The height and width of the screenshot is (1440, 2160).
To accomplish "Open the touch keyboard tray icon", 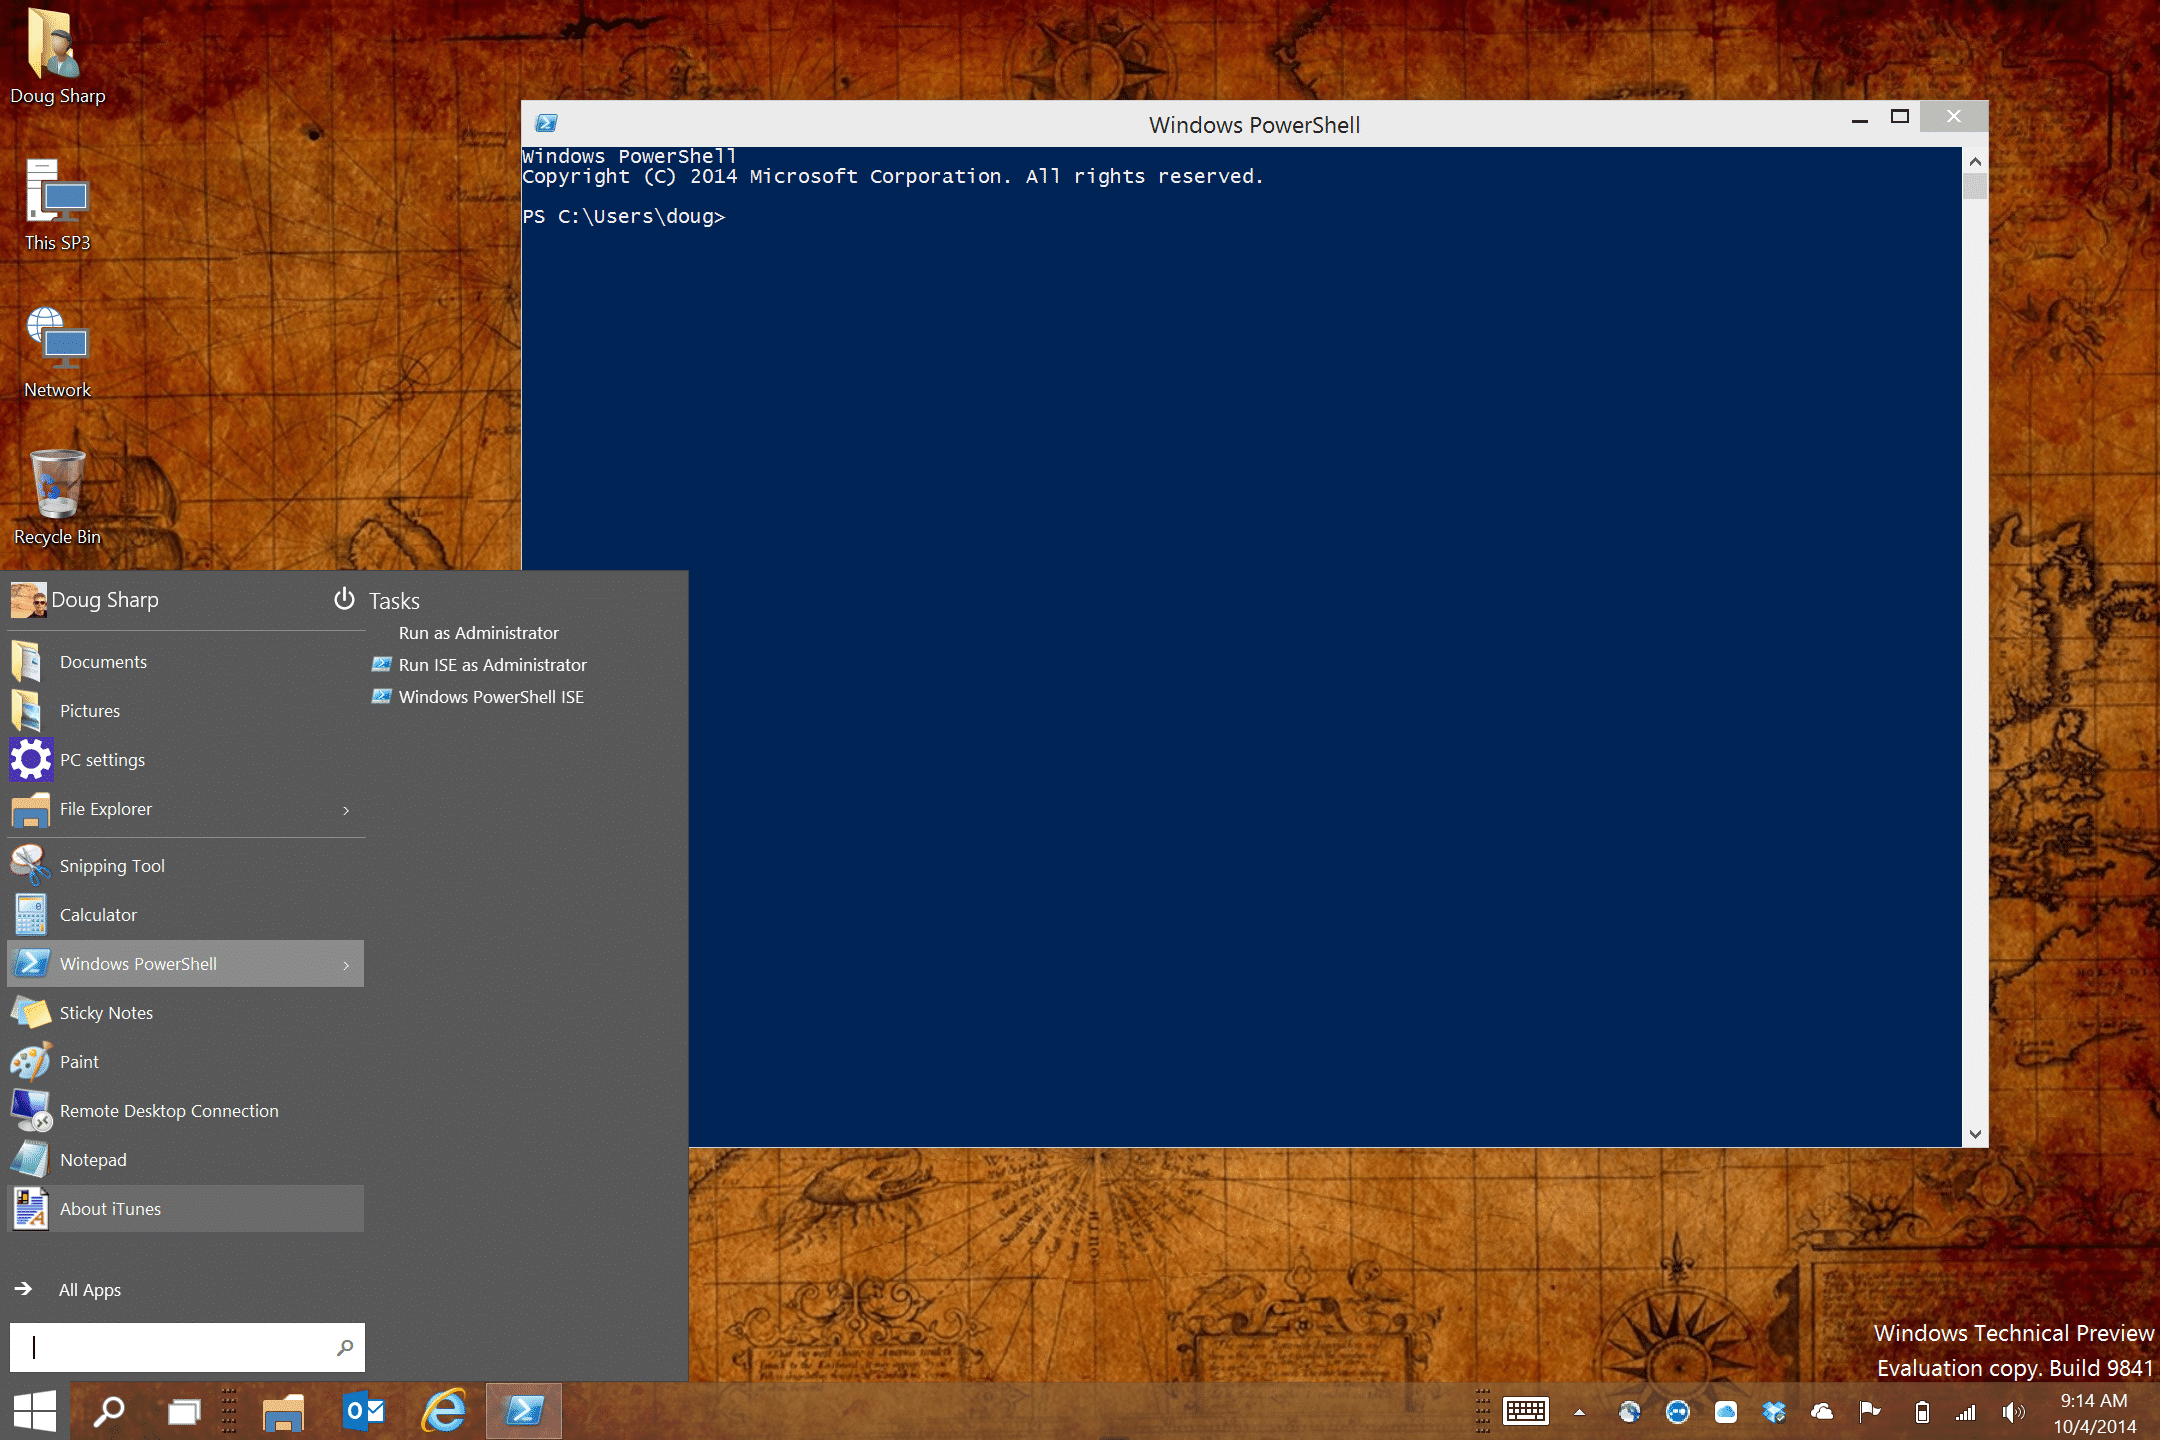I will pos(1526,1411).
